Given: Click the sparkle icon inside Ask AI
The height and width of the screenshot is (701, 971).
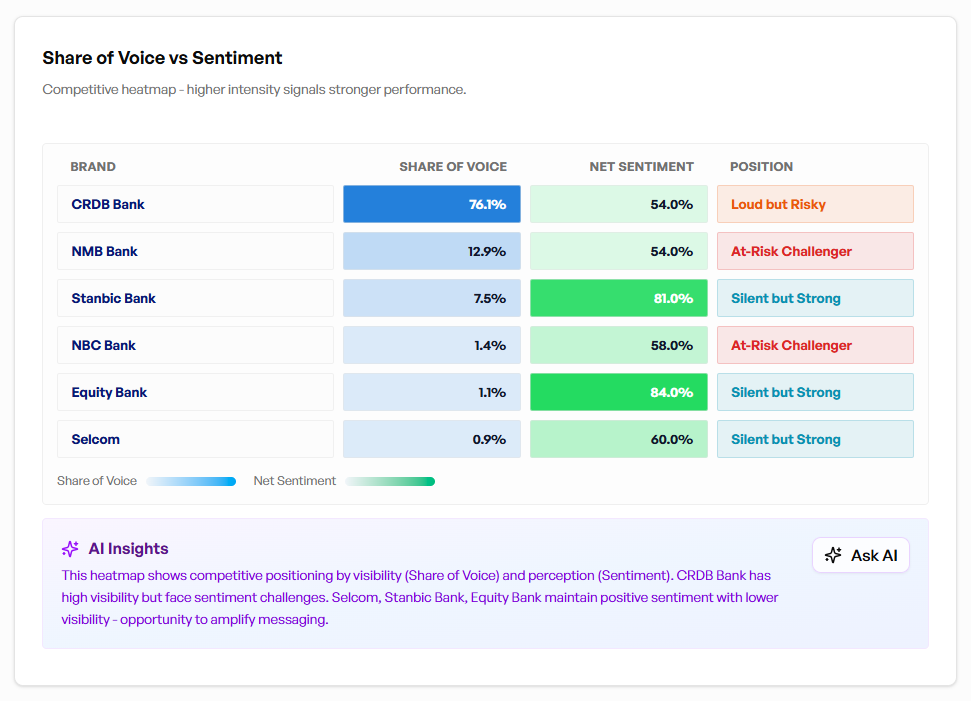Looking at the screenshot, I should [x=833, y=555].
